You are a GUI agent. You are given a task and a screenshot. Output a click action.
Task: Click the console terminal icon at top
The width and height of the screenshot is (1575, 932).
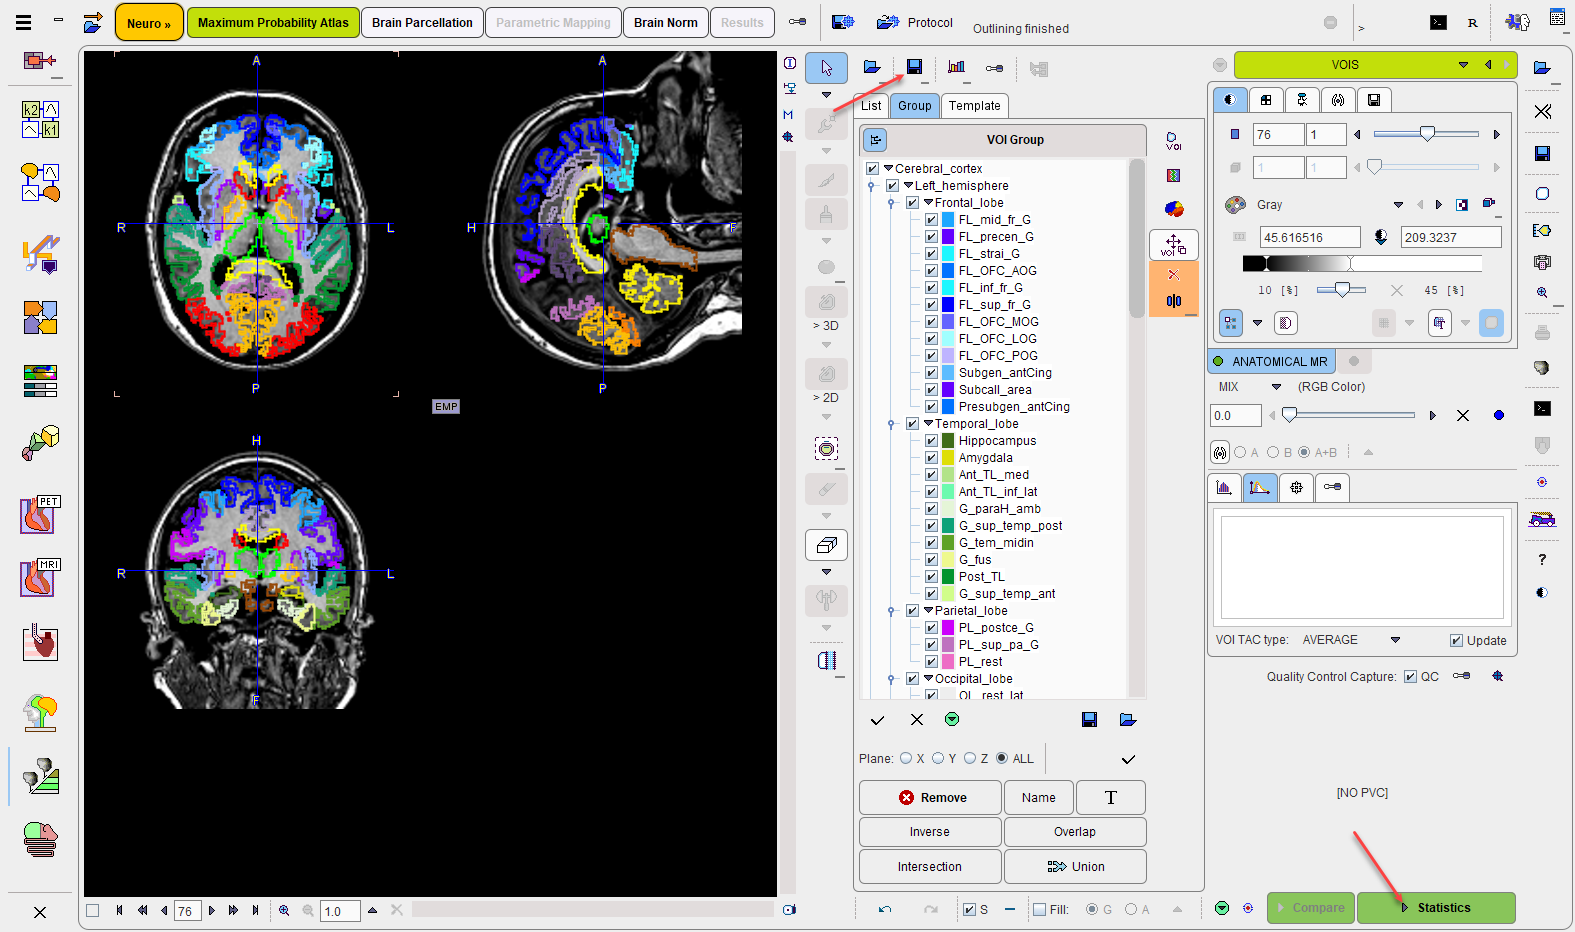pyautogui.click(x=1438, y=22)
